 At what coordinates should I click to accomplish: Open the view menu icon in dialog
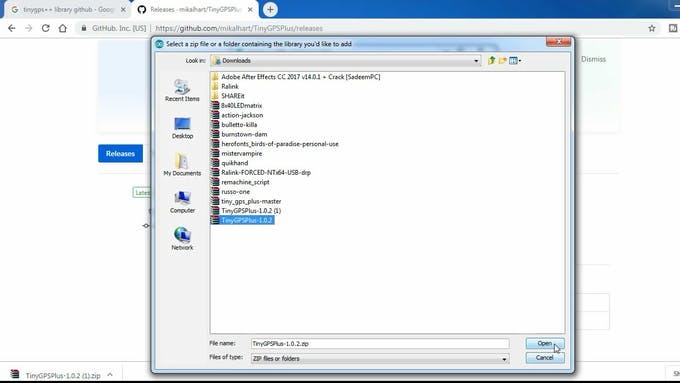point(515,61)
